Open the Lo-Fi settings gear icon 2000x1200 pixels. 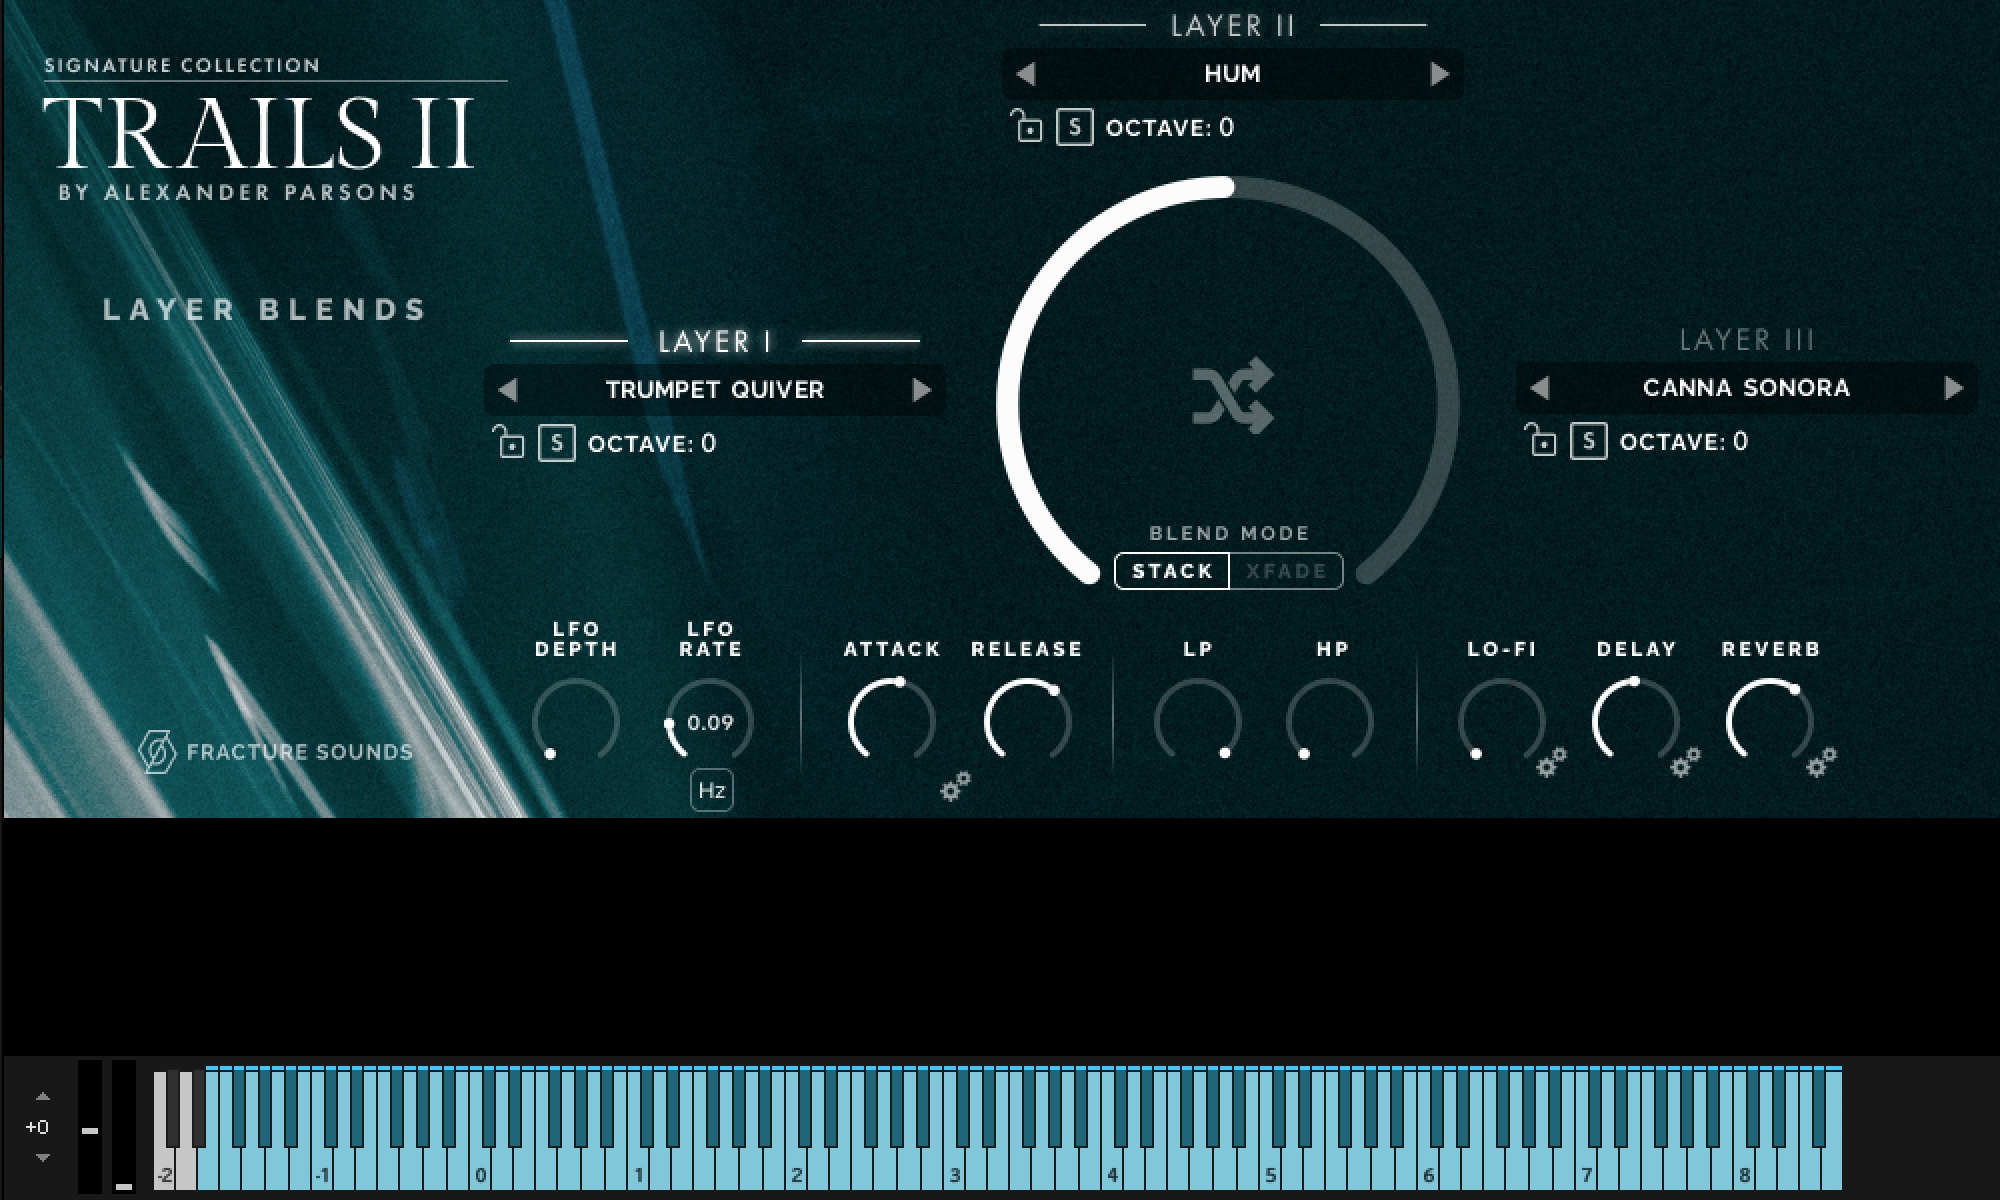point(1552,762)
